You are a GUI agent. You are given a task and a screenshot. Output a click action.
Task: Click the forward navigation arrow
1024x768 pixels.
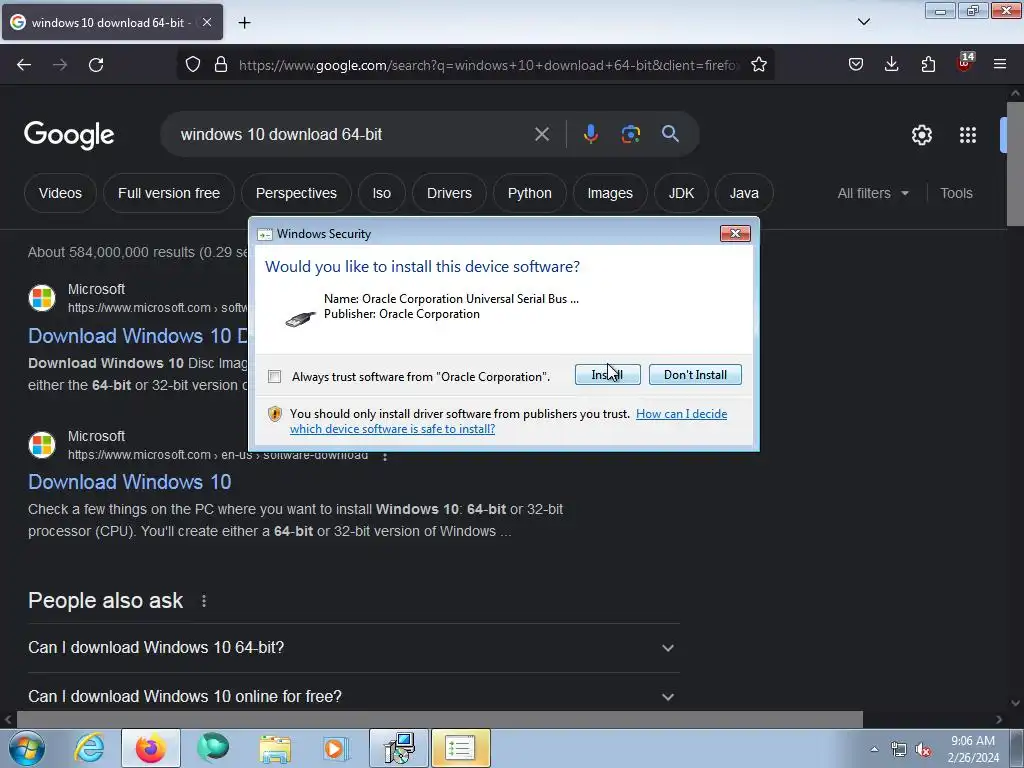60,65
